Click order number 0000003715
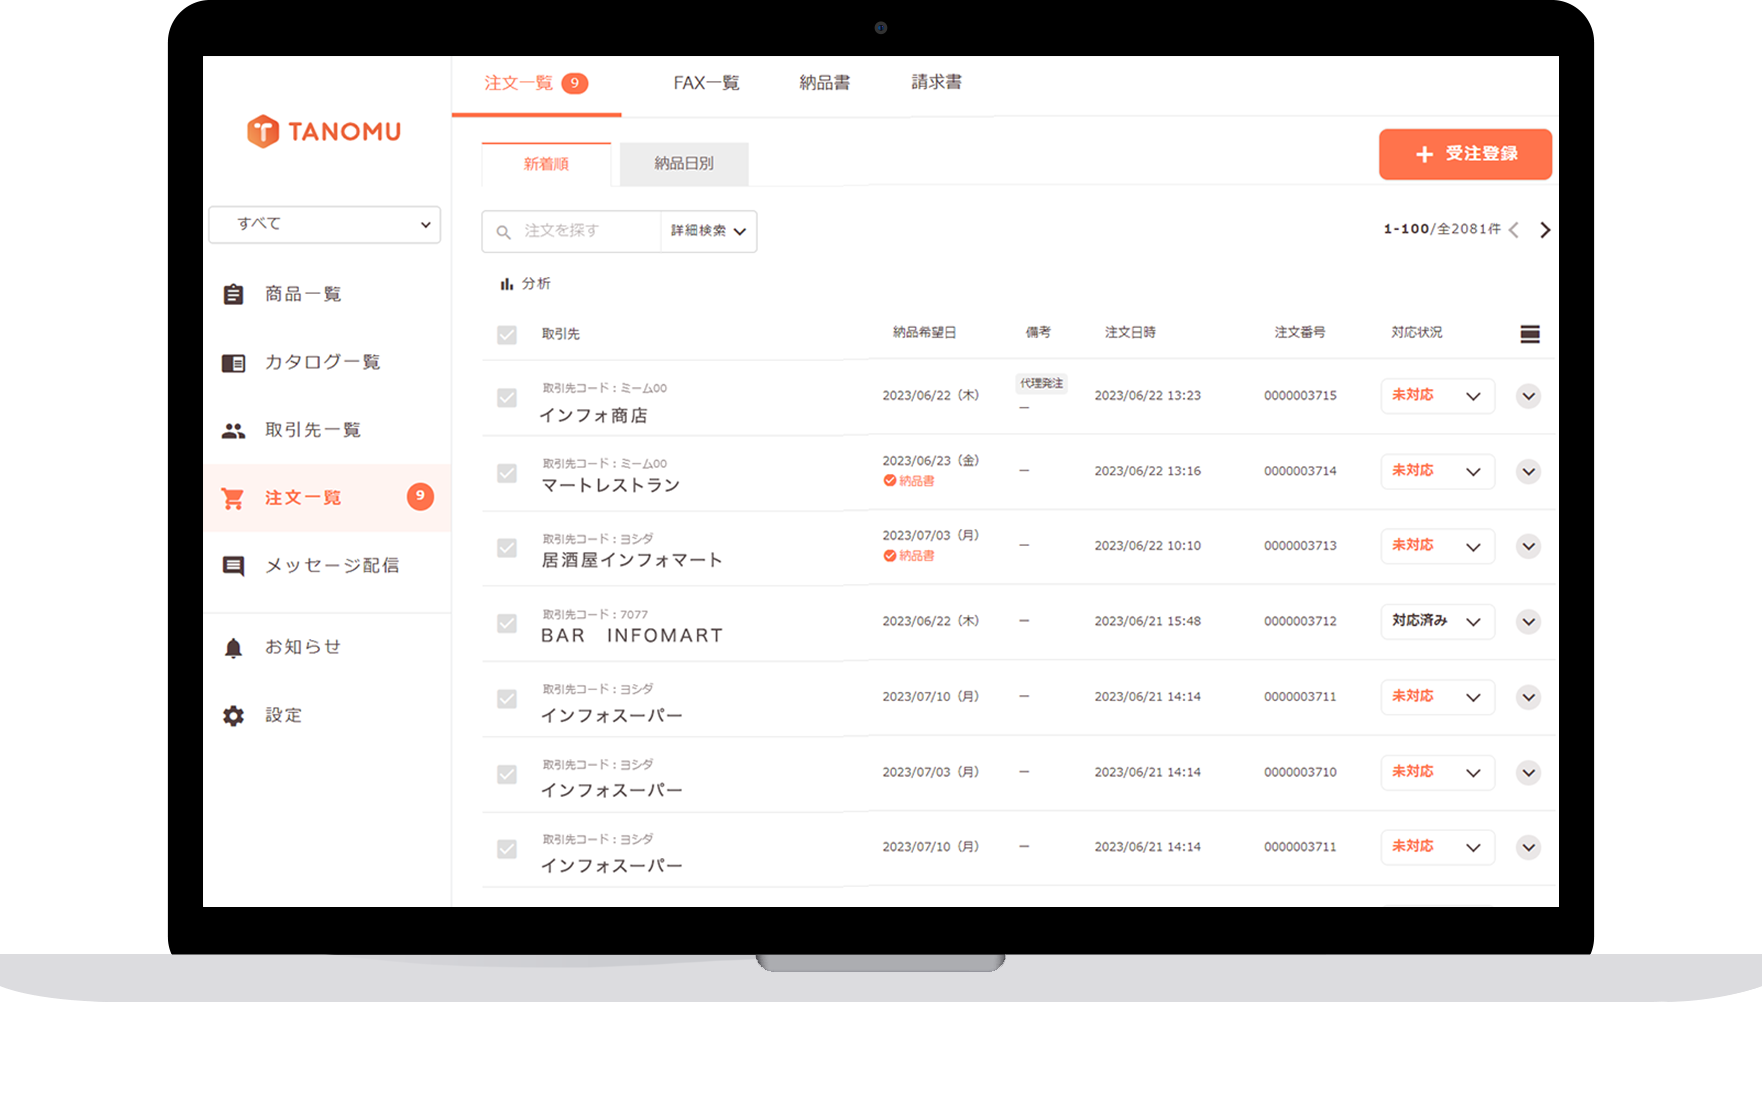 [1300, 396]
